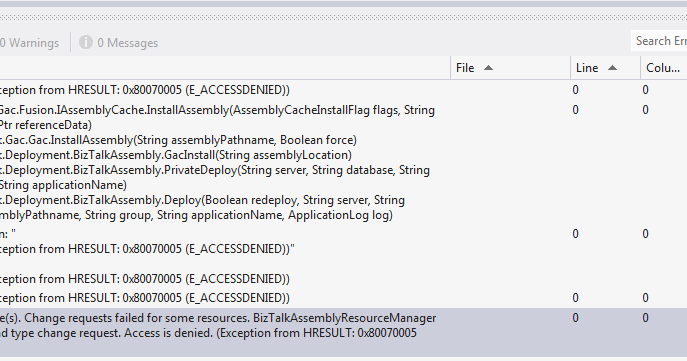Sort by the File column header
Image resolution: width=687 pixels, height=361 pixels.
510,68
